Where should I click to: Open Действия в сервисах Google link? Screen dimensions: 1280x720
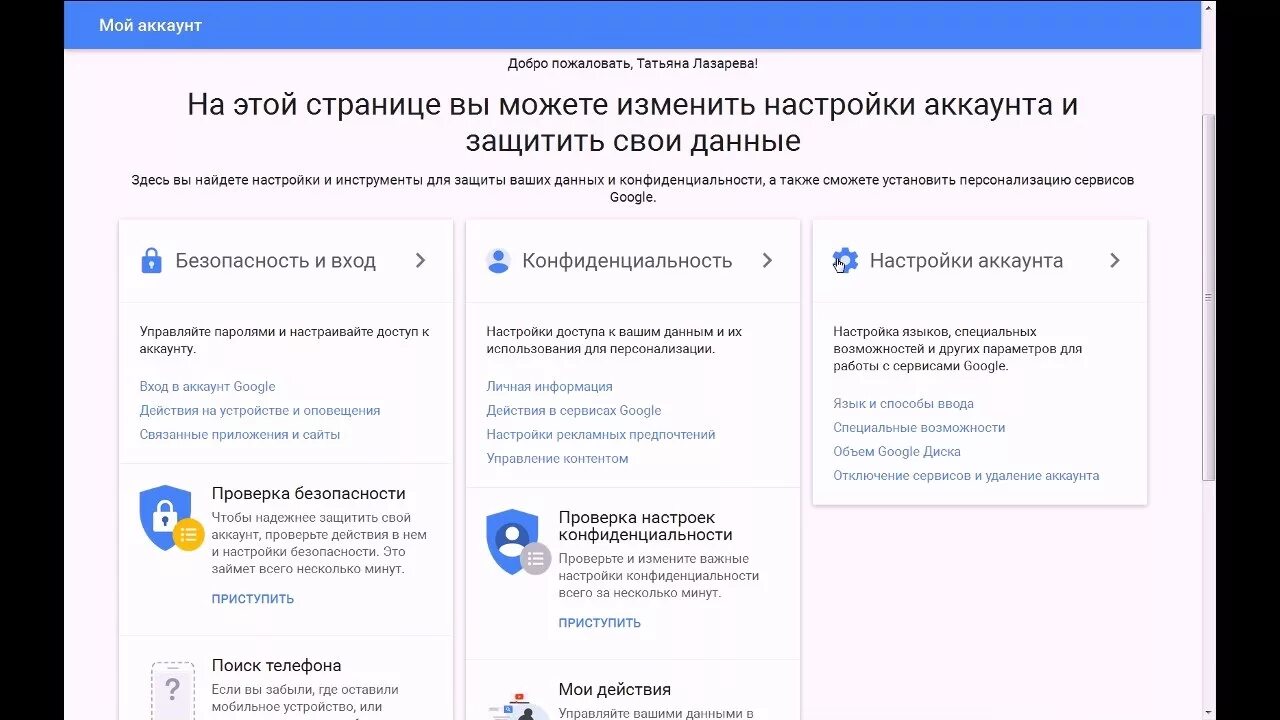point(574,411)
